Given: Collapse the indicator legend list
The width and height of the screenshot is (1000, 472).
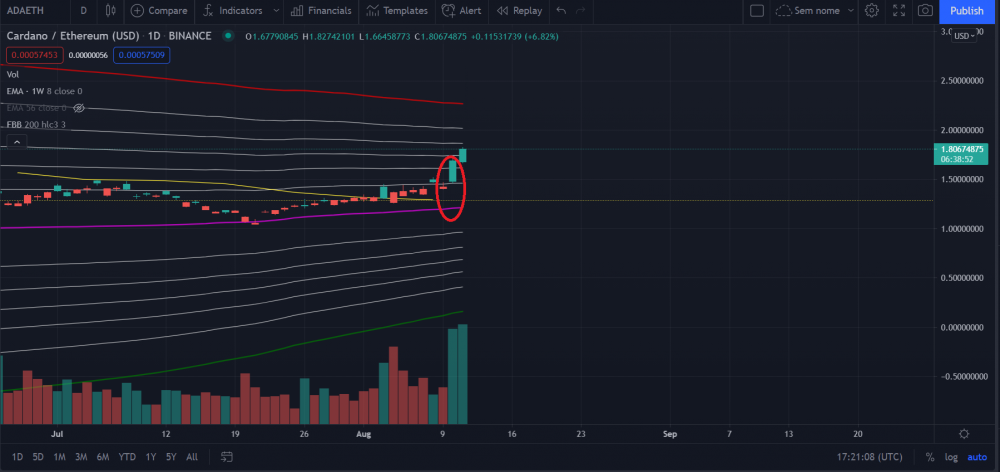Looking at the screenshot, I should tap(17, 142).
